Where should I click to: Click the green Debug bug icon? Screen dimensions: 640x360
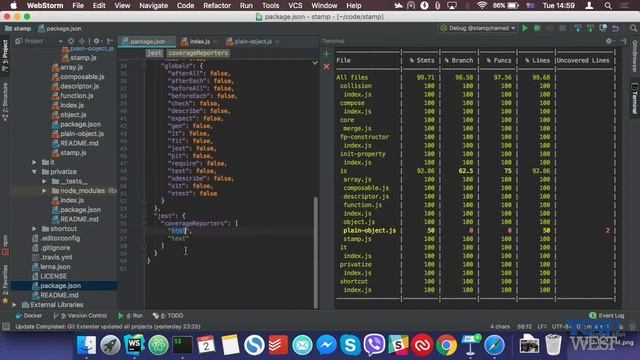(x=538, y=28)
